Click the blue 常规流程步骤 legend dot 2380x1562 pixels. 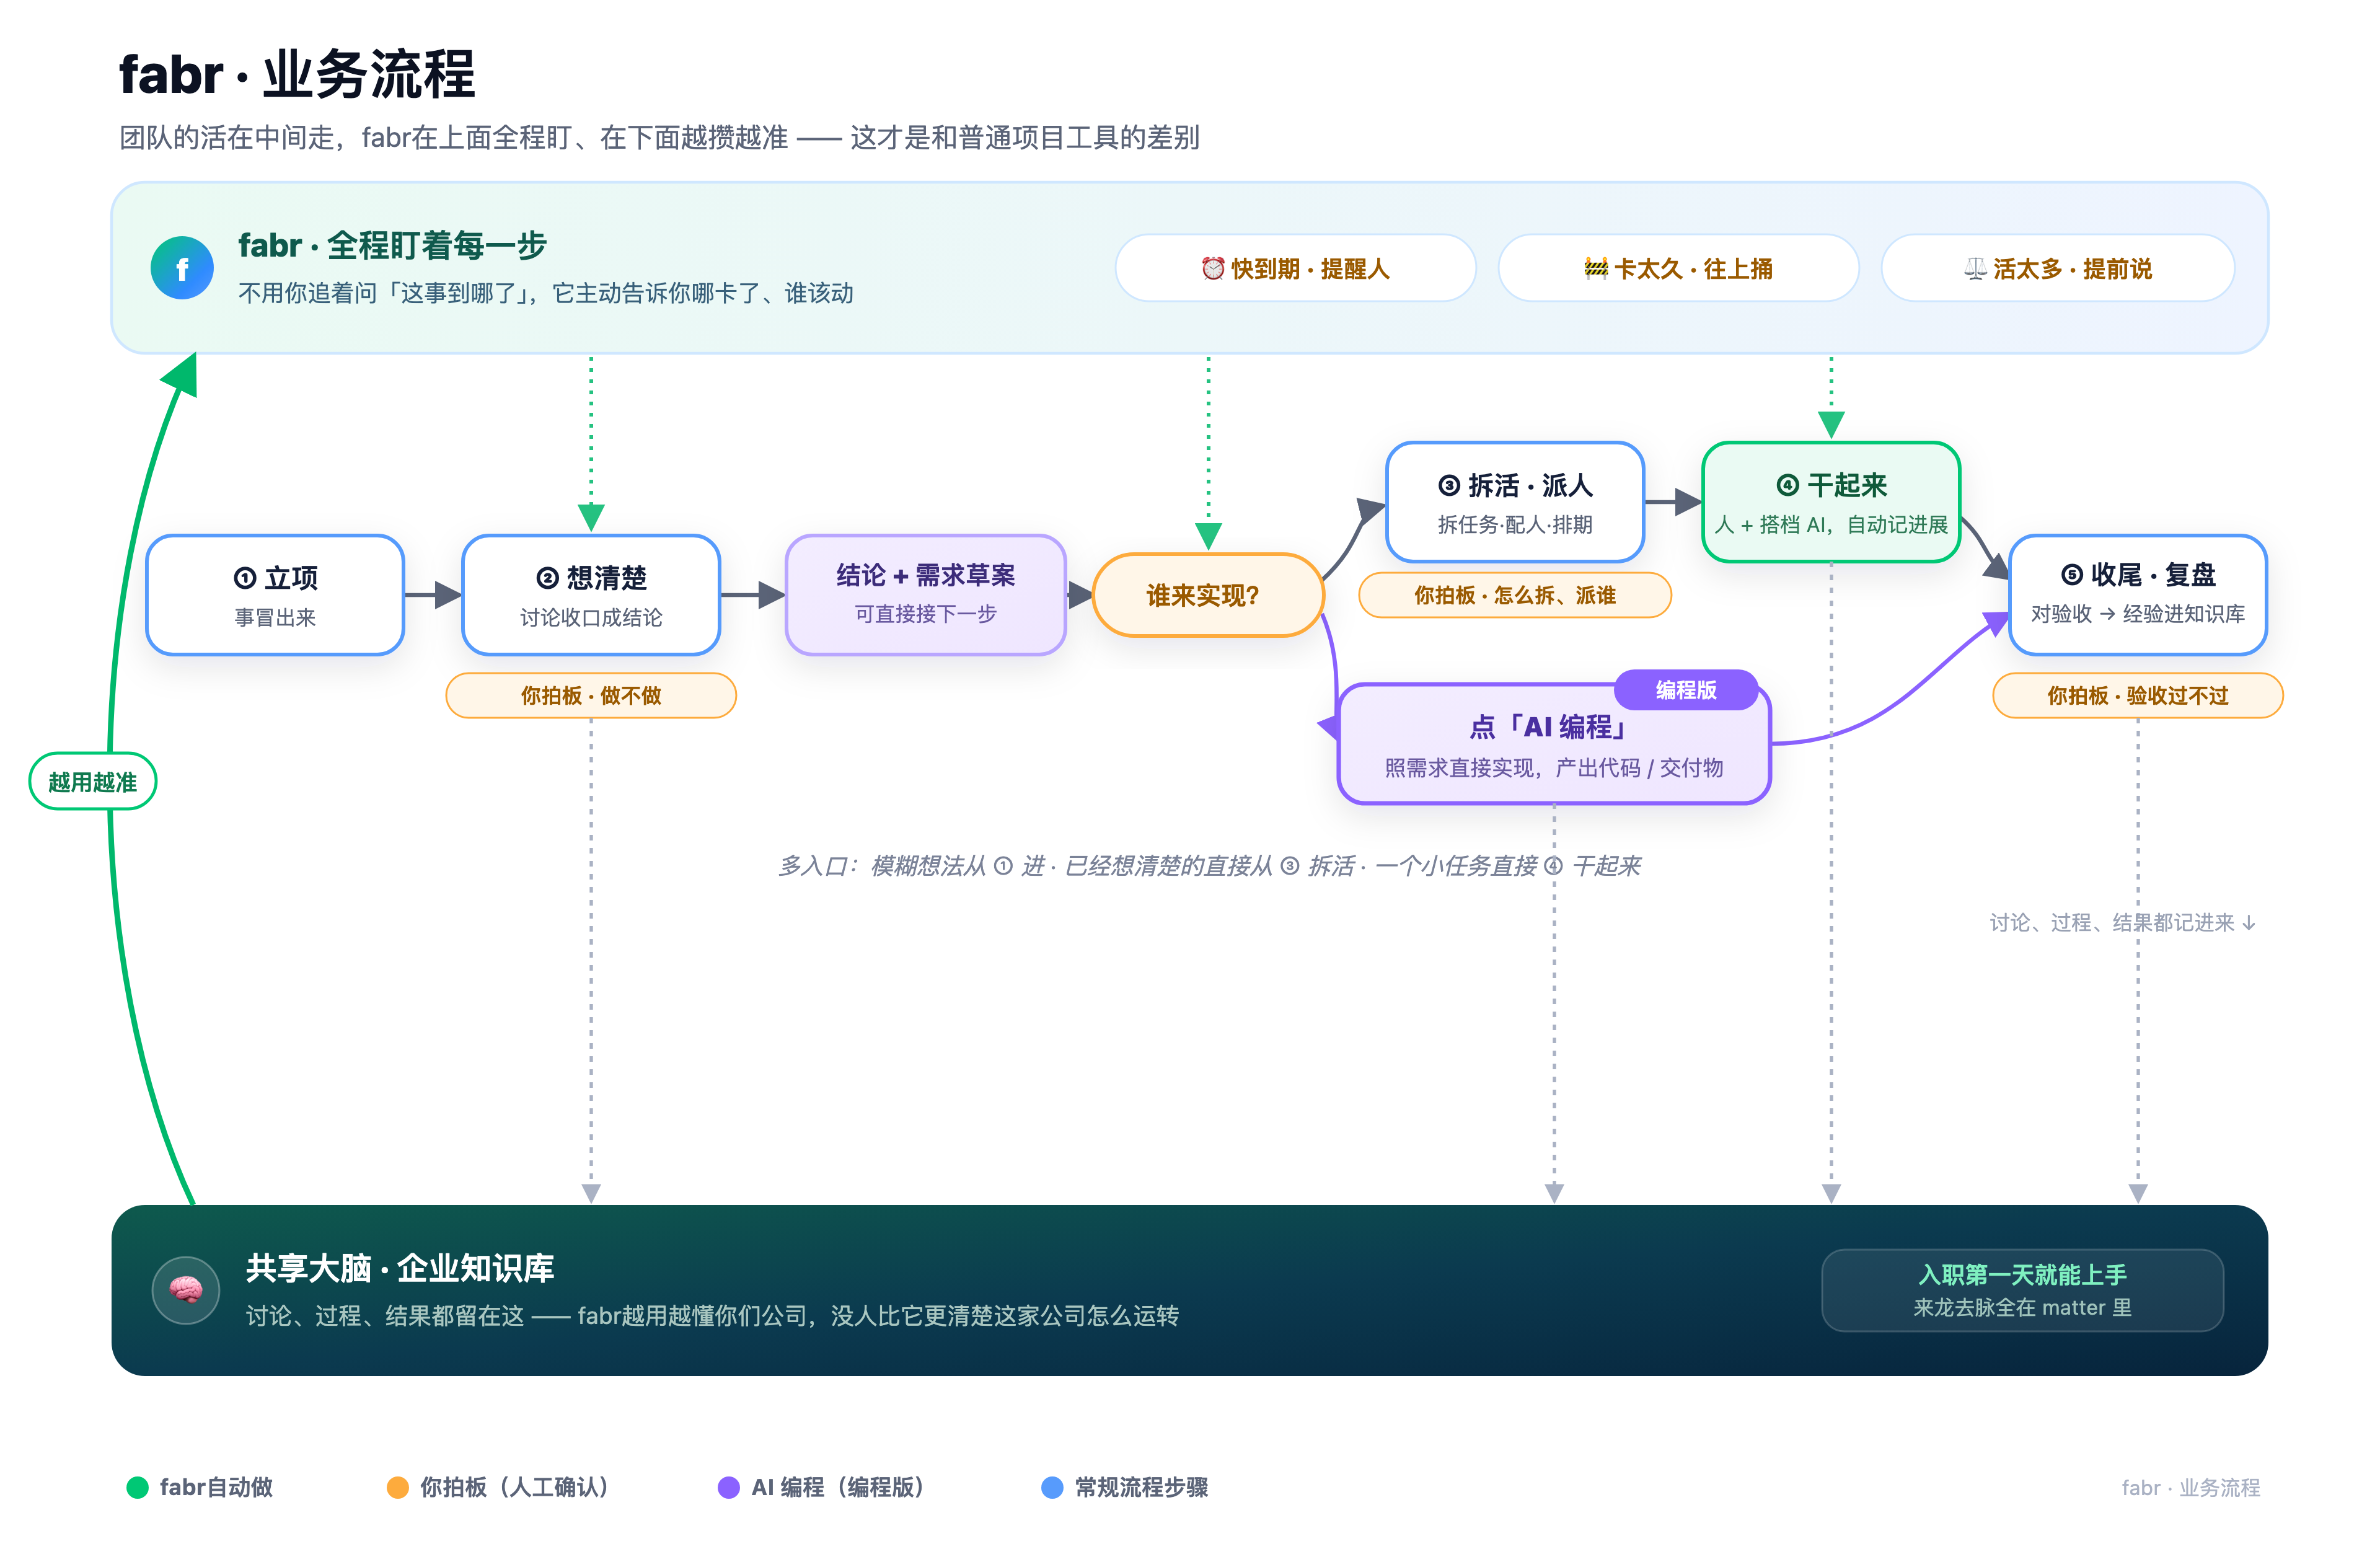point(1052,1487)
